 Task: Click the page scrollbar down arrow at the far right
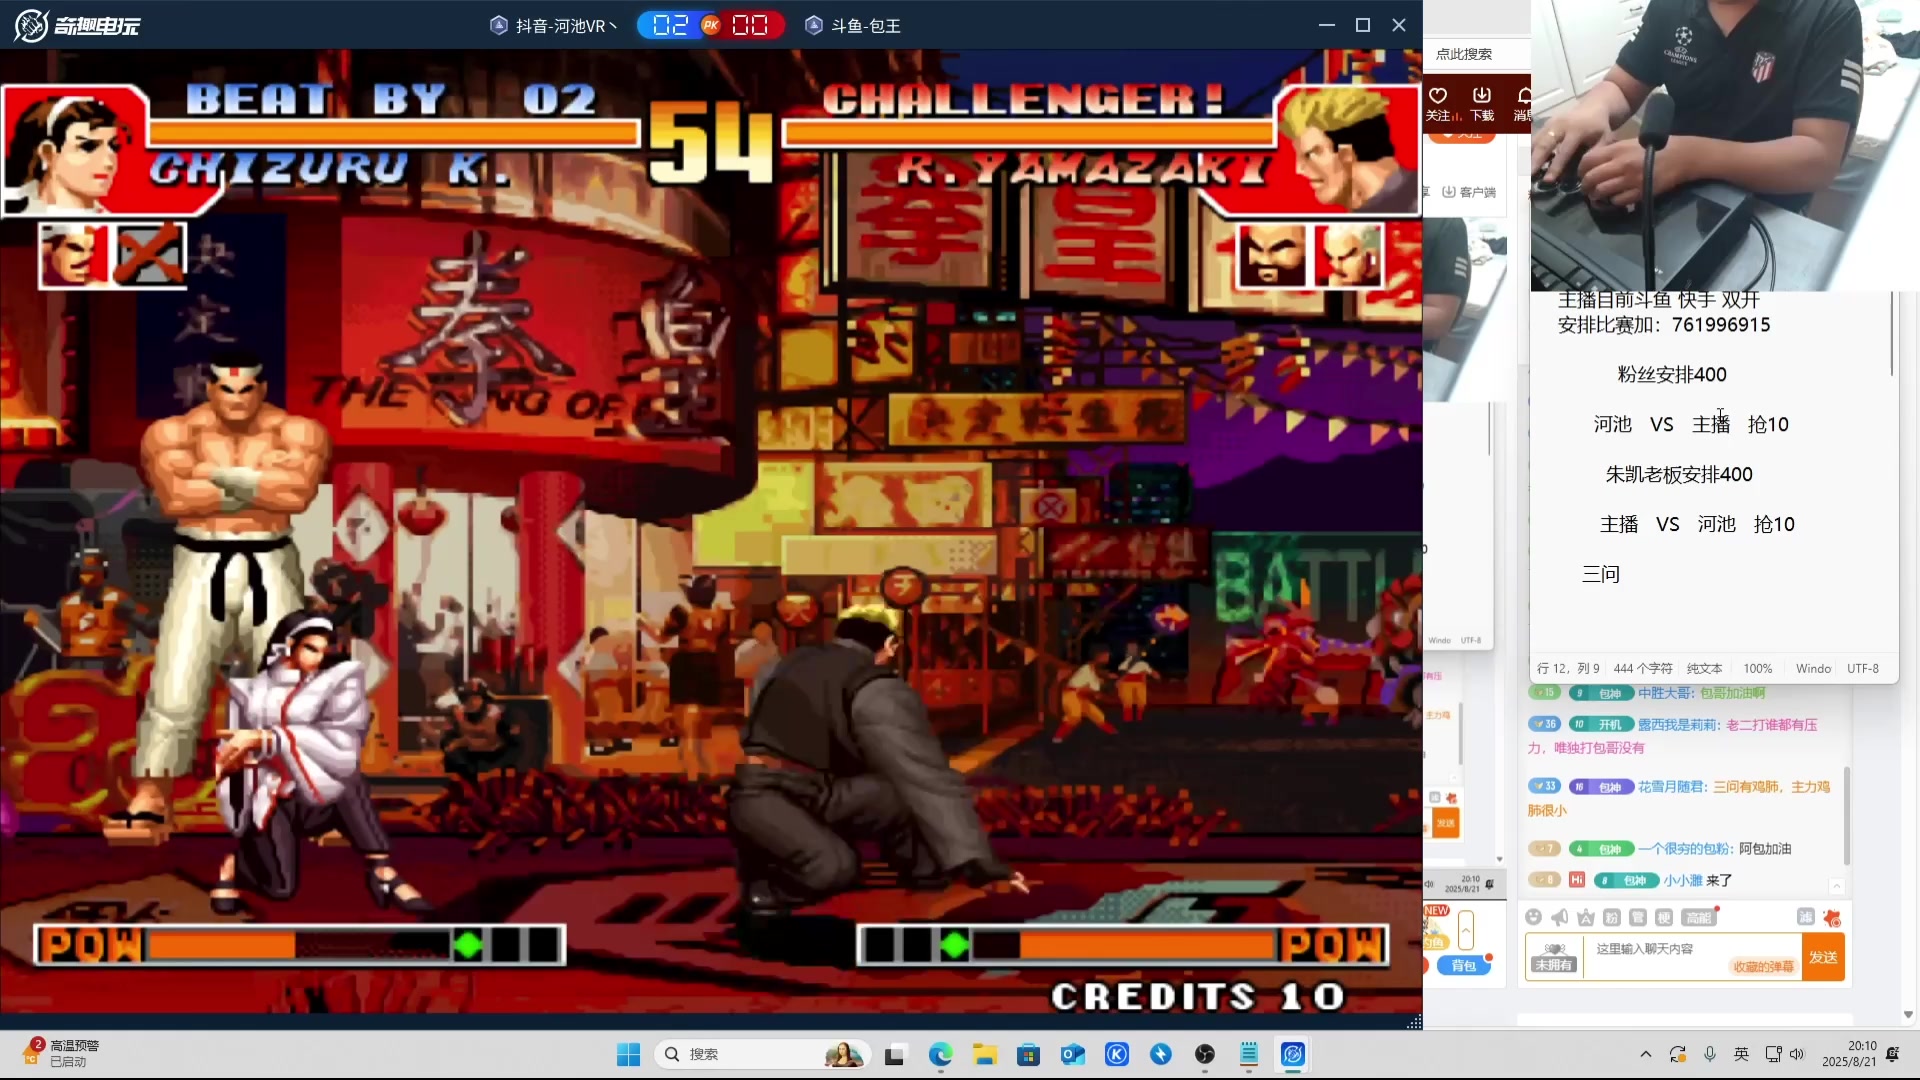pyautogui.click(x=1908, y=1014)
